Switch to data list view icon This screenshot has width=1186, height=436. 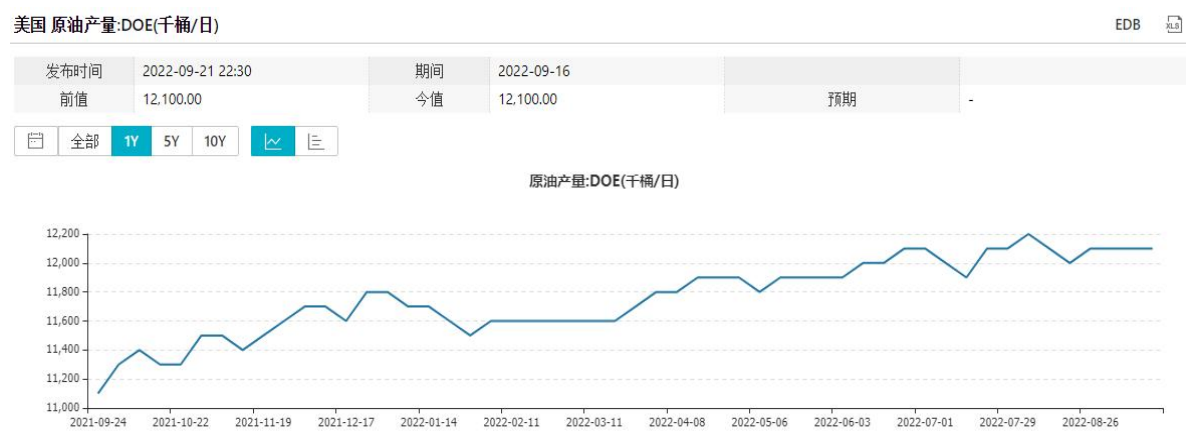(x=316, y=141)
